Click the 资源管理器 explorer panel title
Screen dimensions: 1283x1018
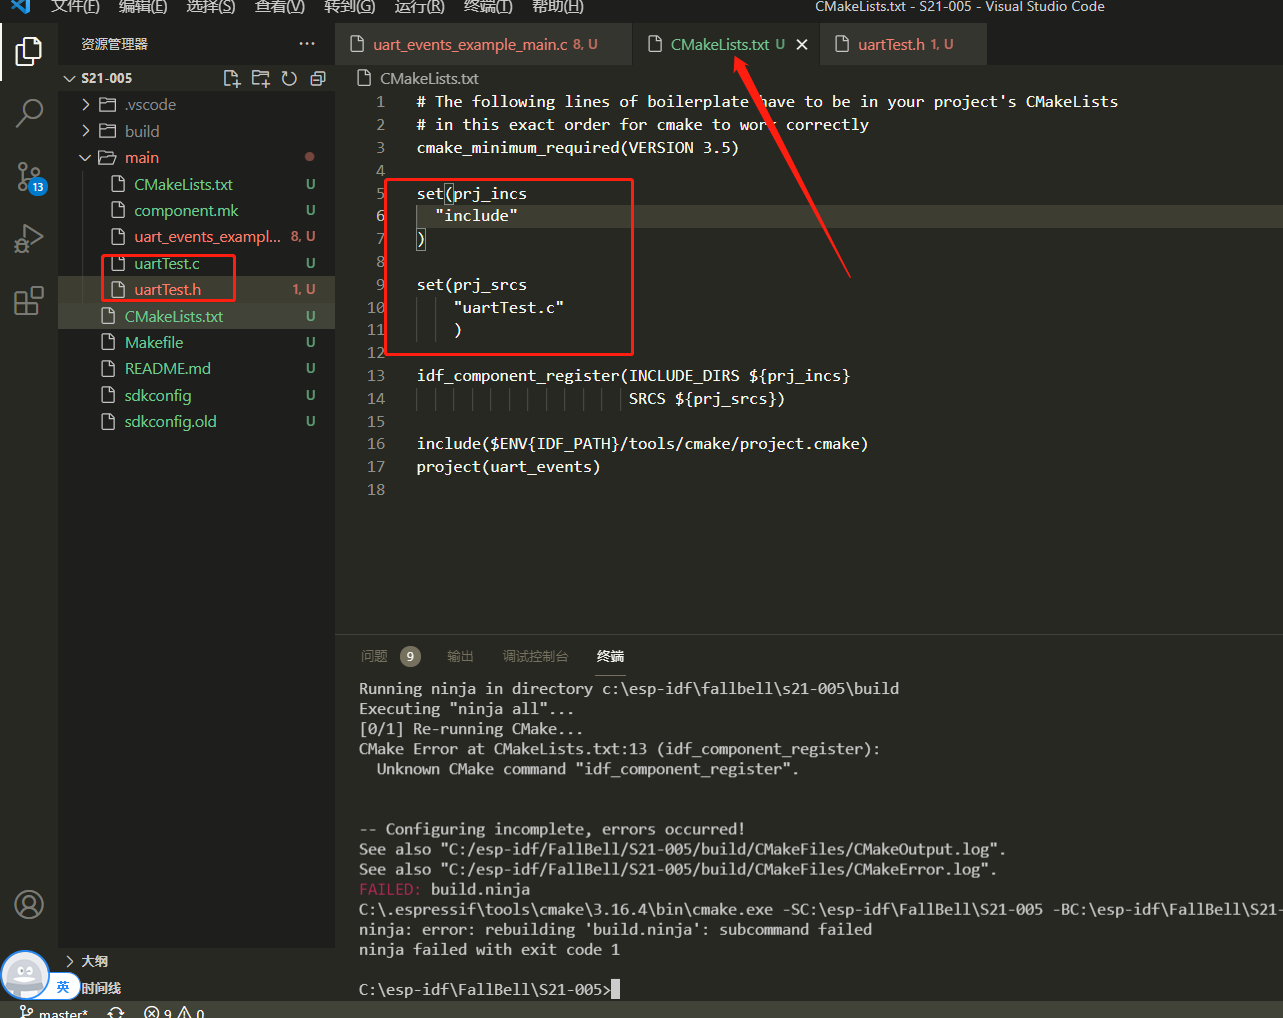[114, 44]
